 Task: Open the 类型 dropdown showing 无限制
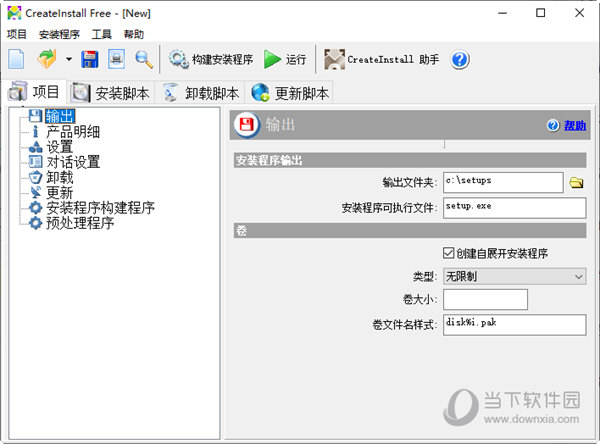tap(515, 276)
